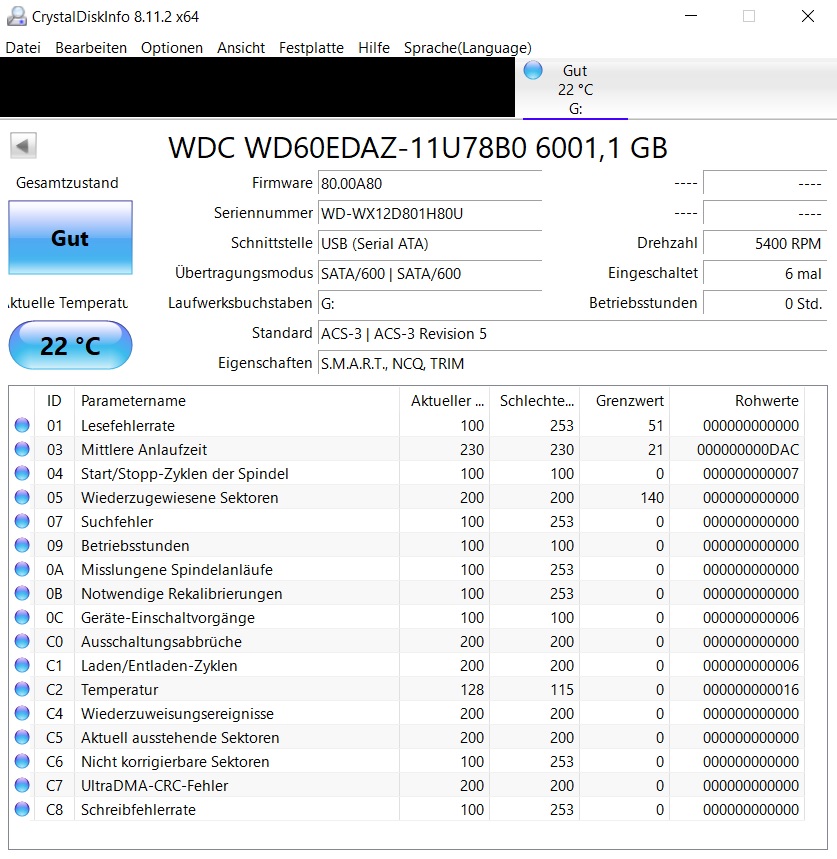This screenshot has height=859, width=837.
Task: Open the Optionen menu
Action: tap(171, 48)
